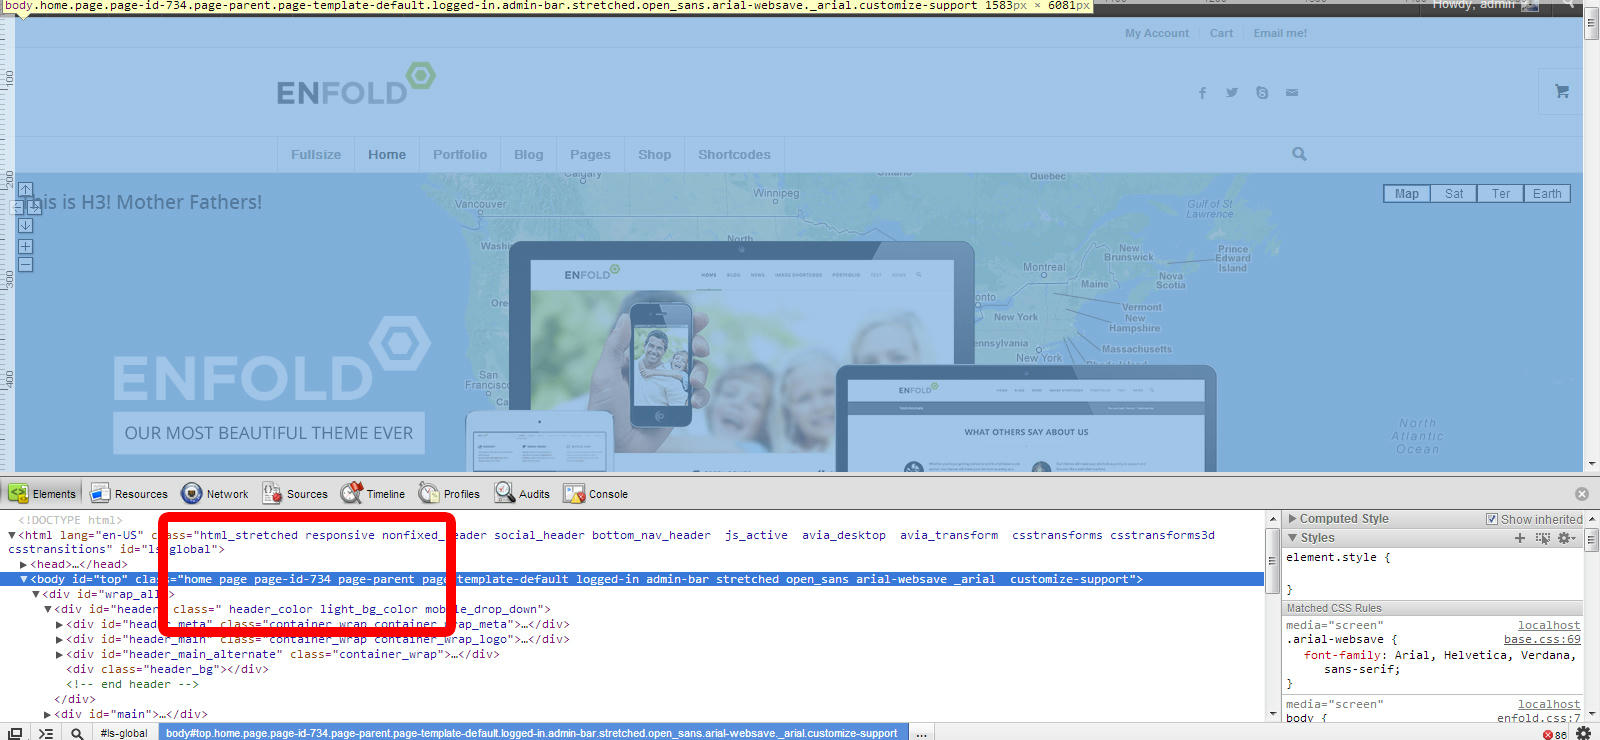Pan the map down arrow
The image size is (1600, 740).
point(26,226)
